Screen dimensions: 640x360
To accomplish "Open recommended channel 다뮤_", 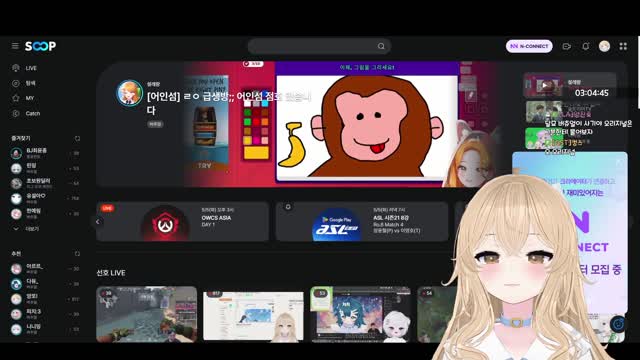I will point(45,284).
